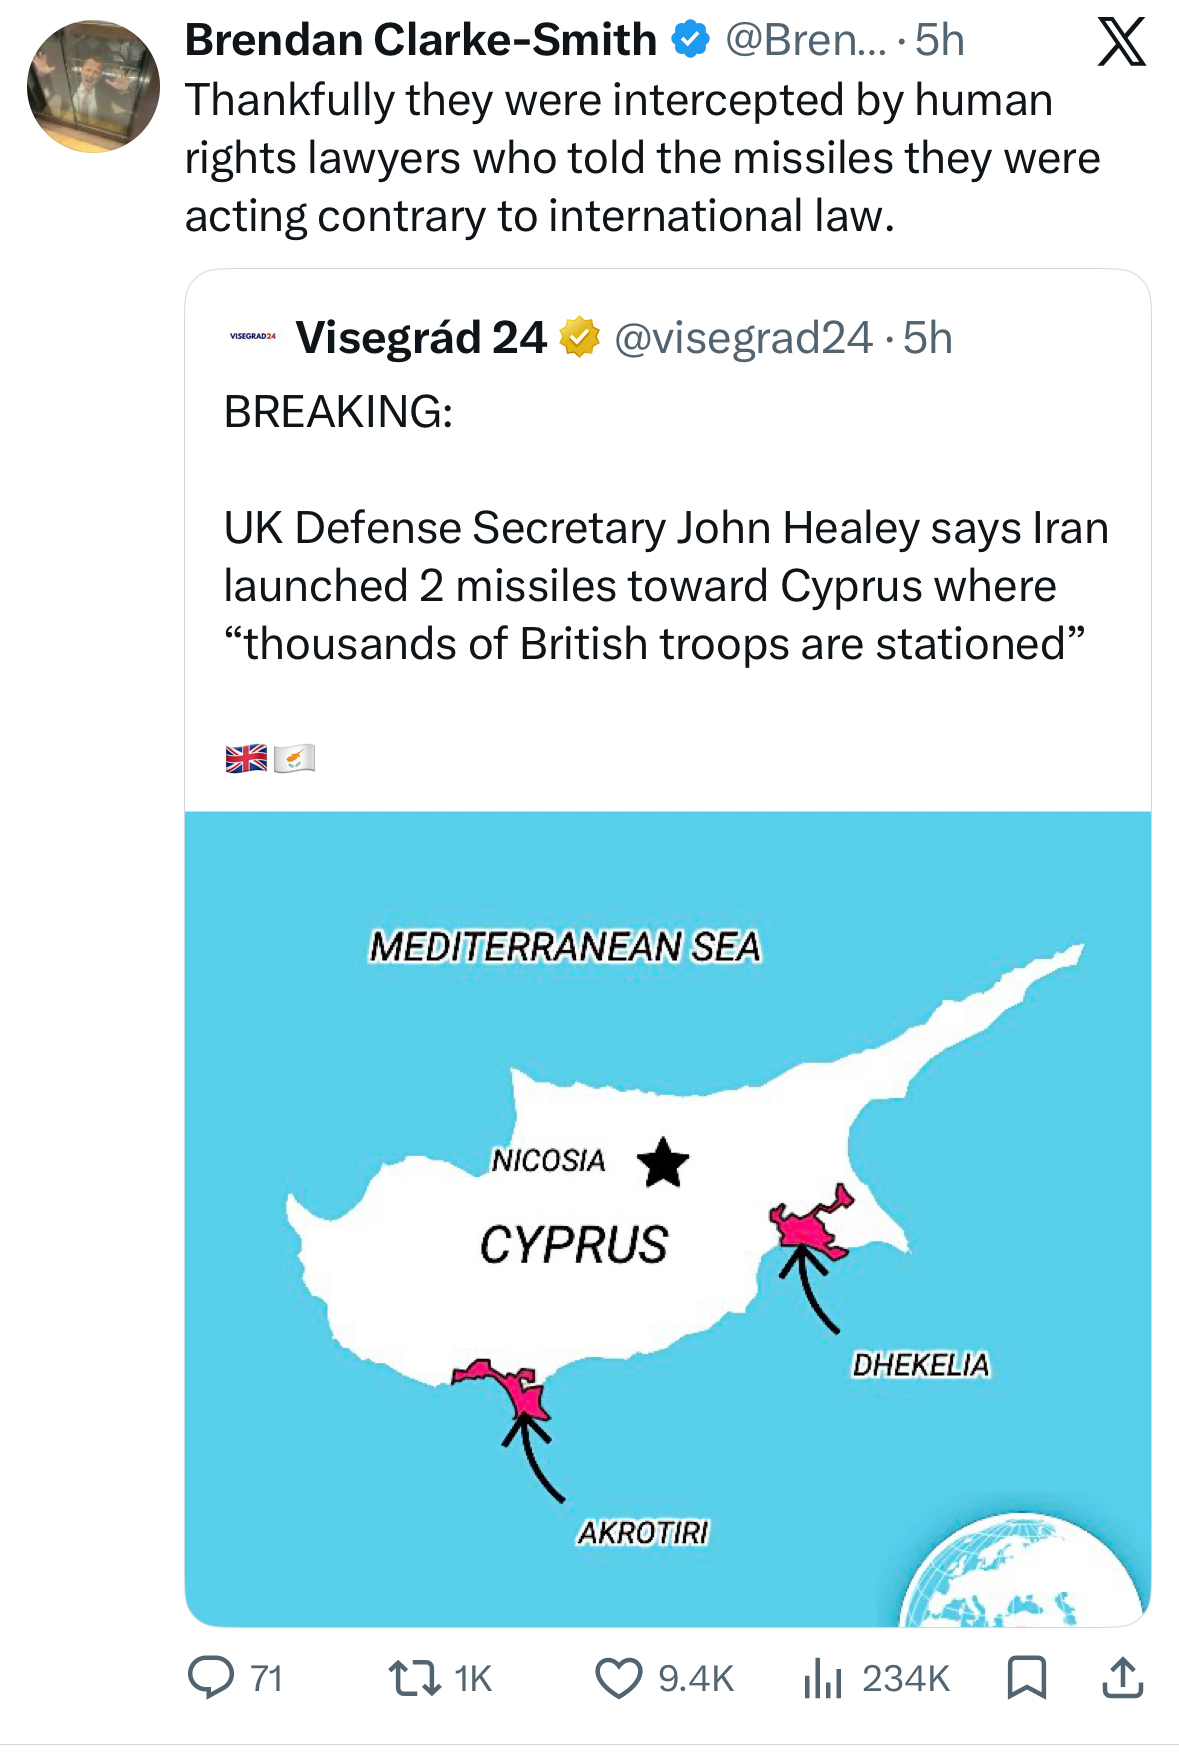Click Visegrád 24's gold verified badge
This screenshot has width=1179, height=1752.
click(x=579, y=337)
